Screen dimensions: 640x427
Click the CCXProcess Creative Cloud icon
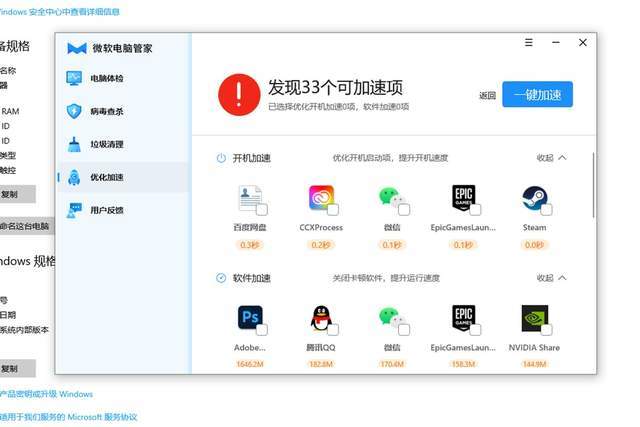321,198
